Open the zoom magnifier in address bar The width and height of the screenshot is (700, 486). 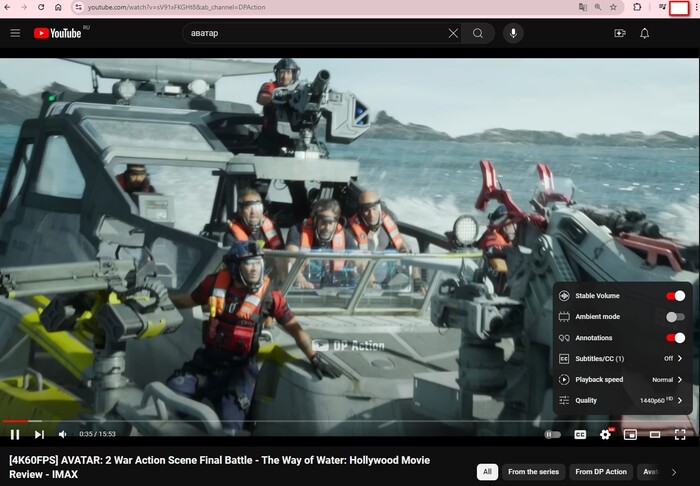coord(598,7)
